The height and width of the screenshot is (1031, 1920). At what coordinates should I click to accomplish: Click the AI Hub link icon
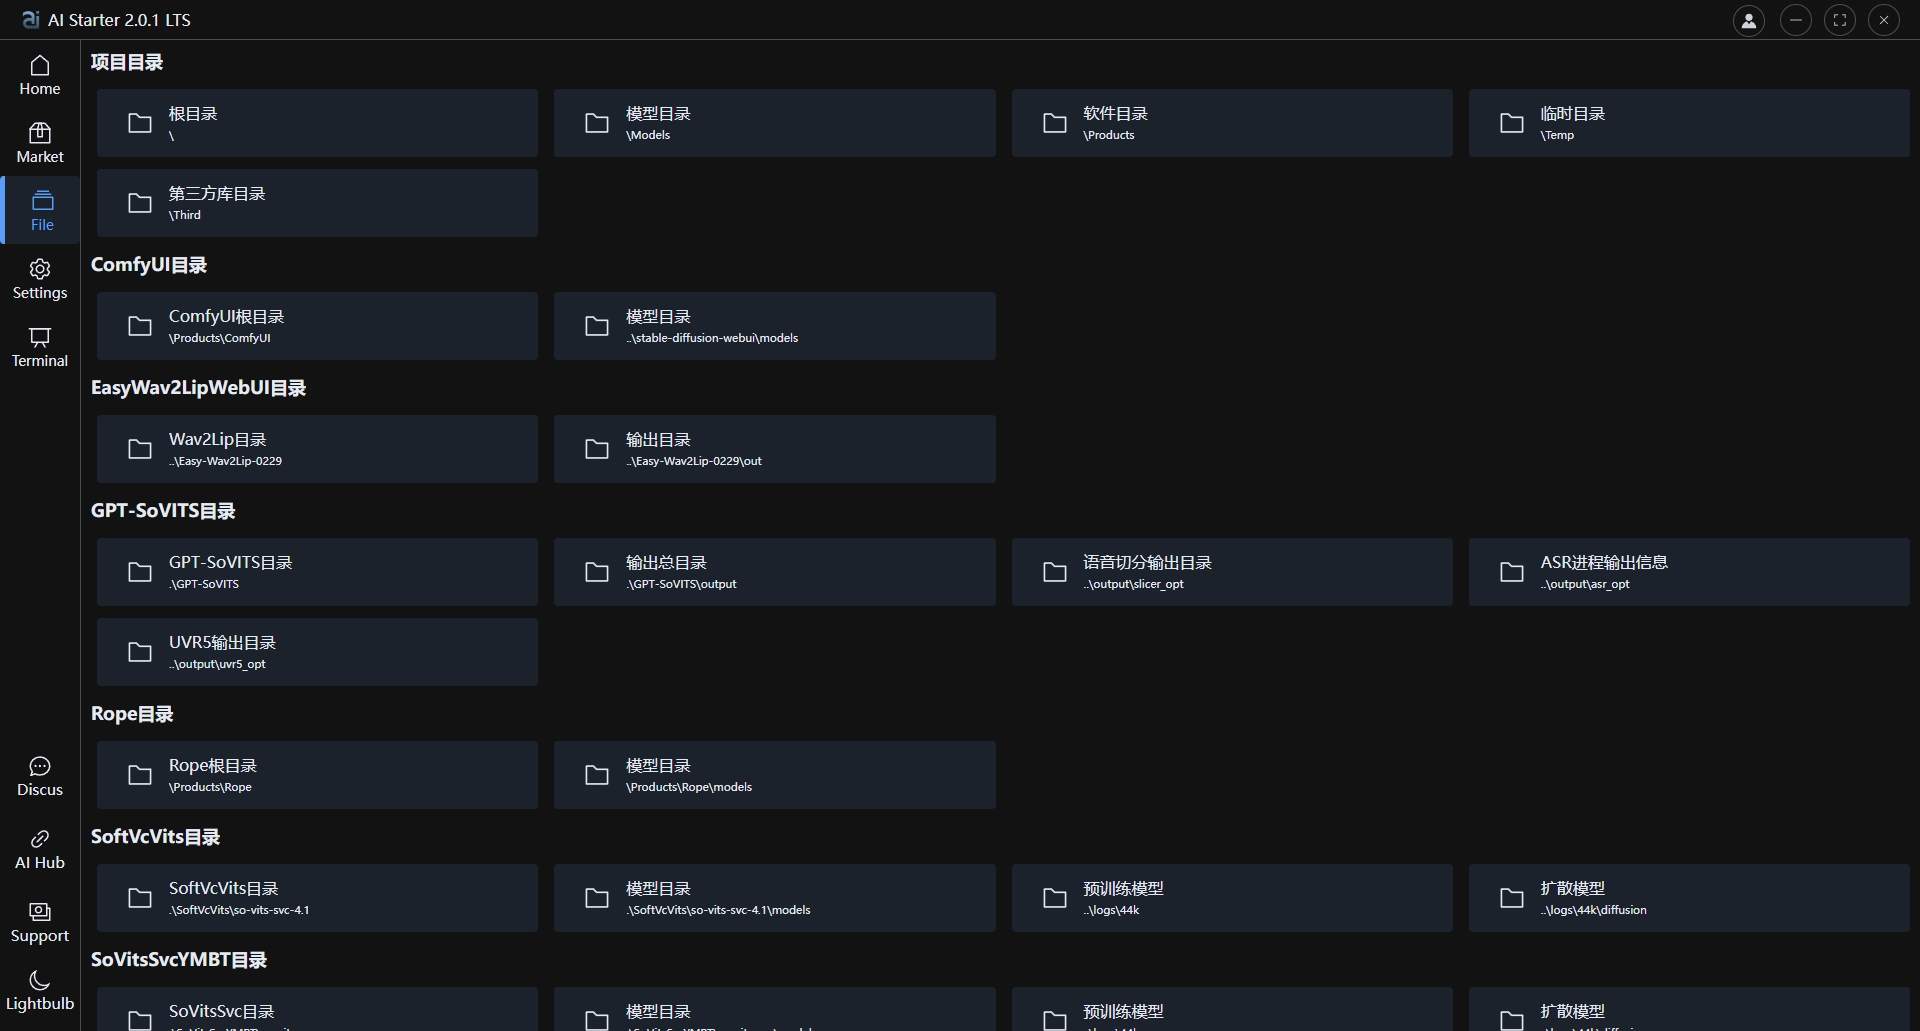40,849
